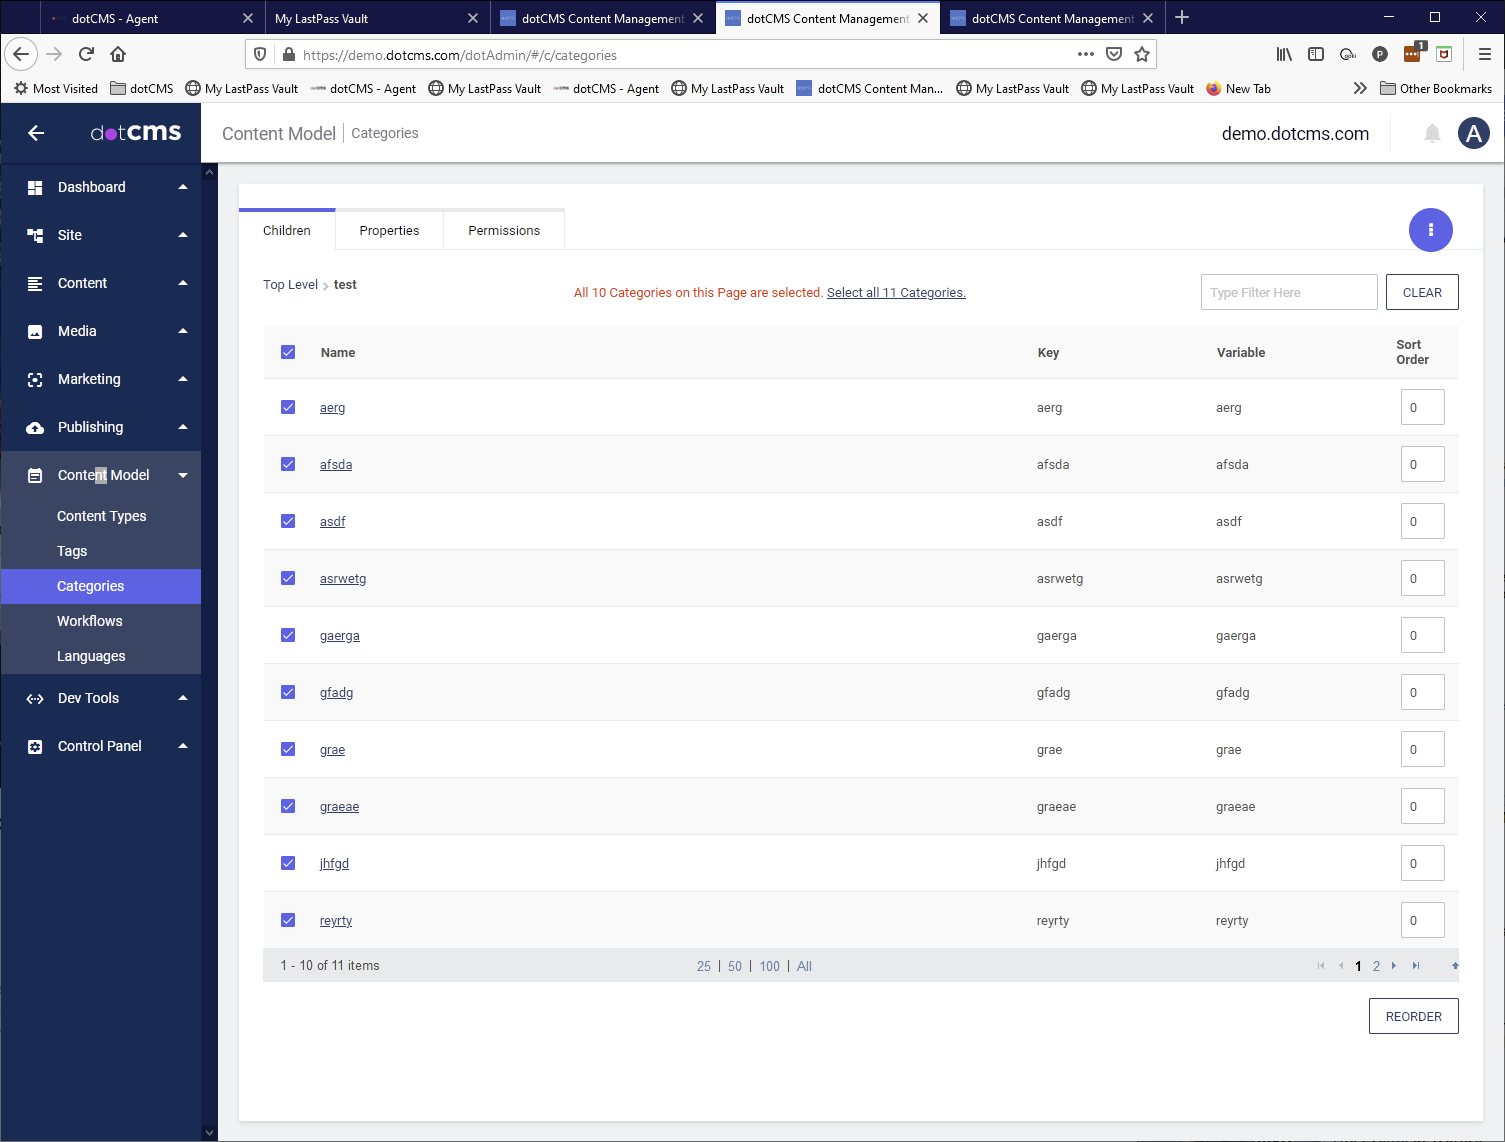
Task: Click the back arrow beside the dotCMS logo
Action: (x=36, y=133)
